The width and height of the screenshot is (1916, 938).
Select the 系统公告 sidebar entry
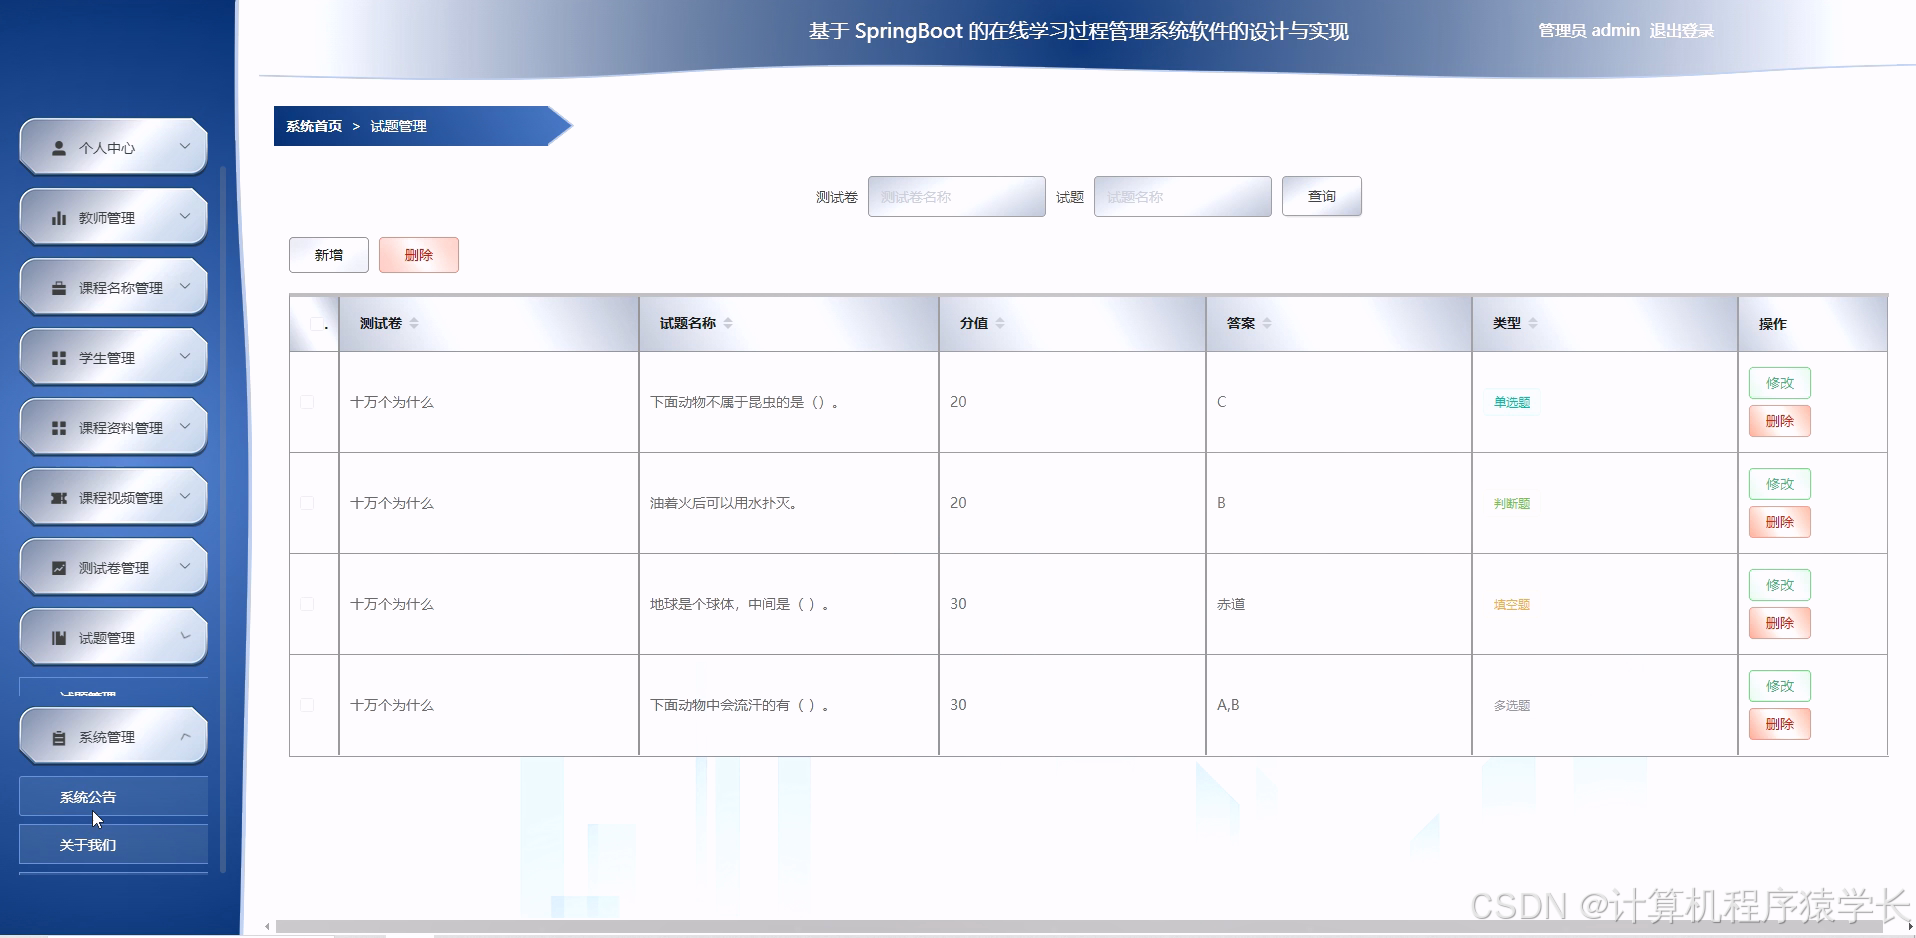[88, 796]
